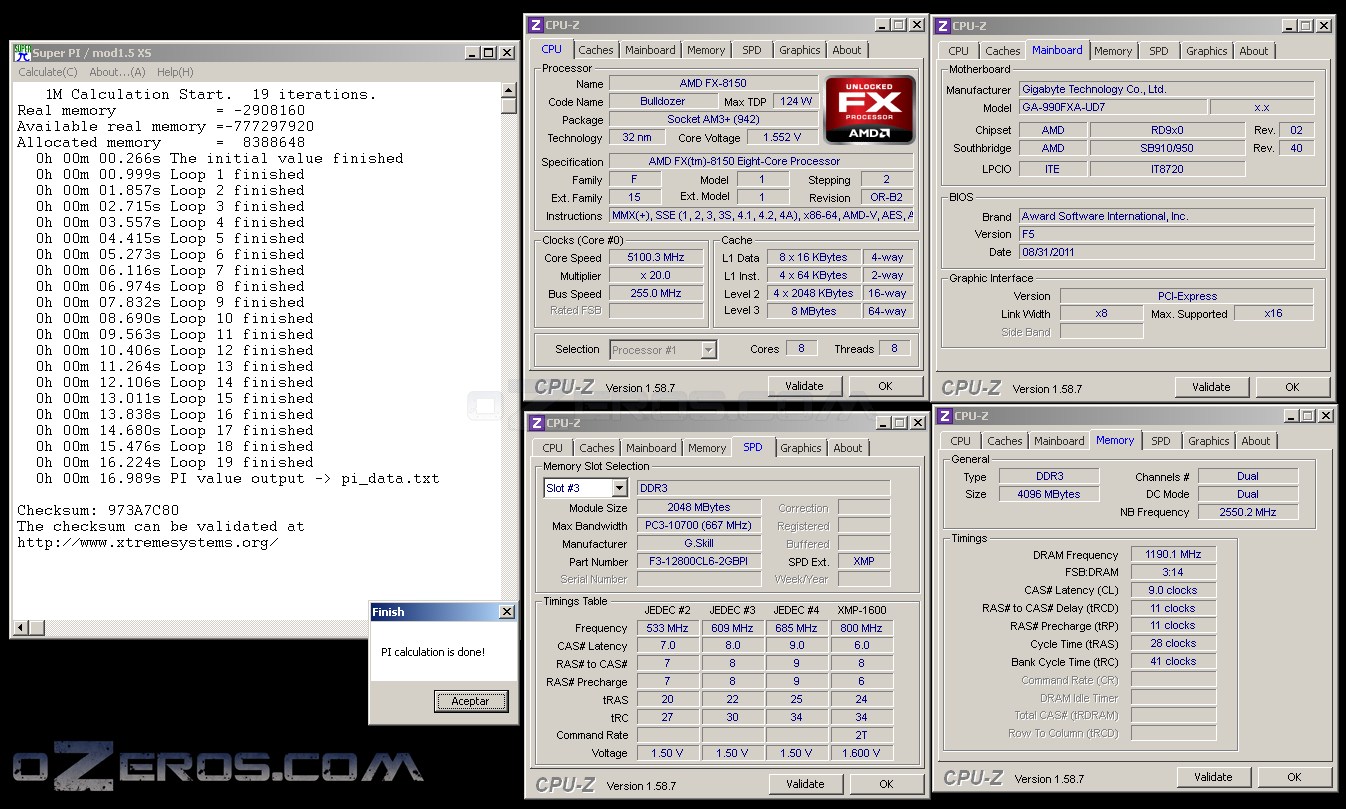Image resolution: width=1346 pixels, height=809 pixels.
Task: Click the FSB:DRAM ratio value '3:14'
Action: pos(1172,572)
